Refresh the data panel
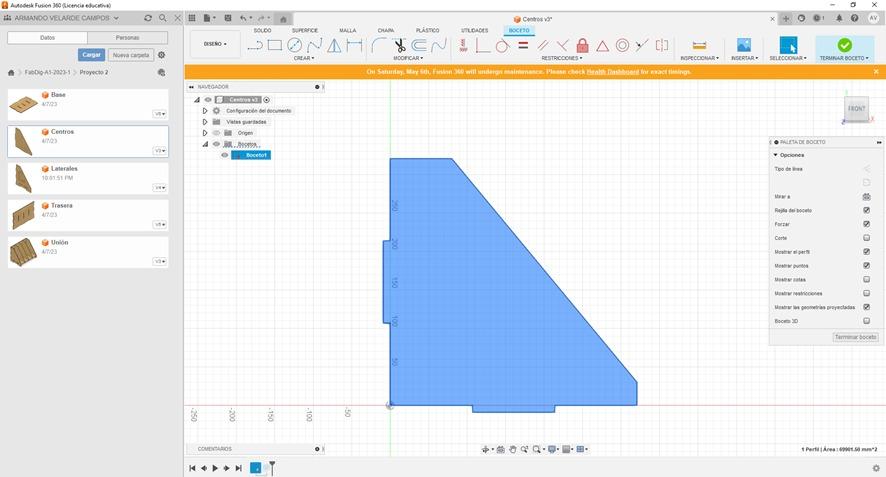The image size is (886, 477). click(148, 18)
